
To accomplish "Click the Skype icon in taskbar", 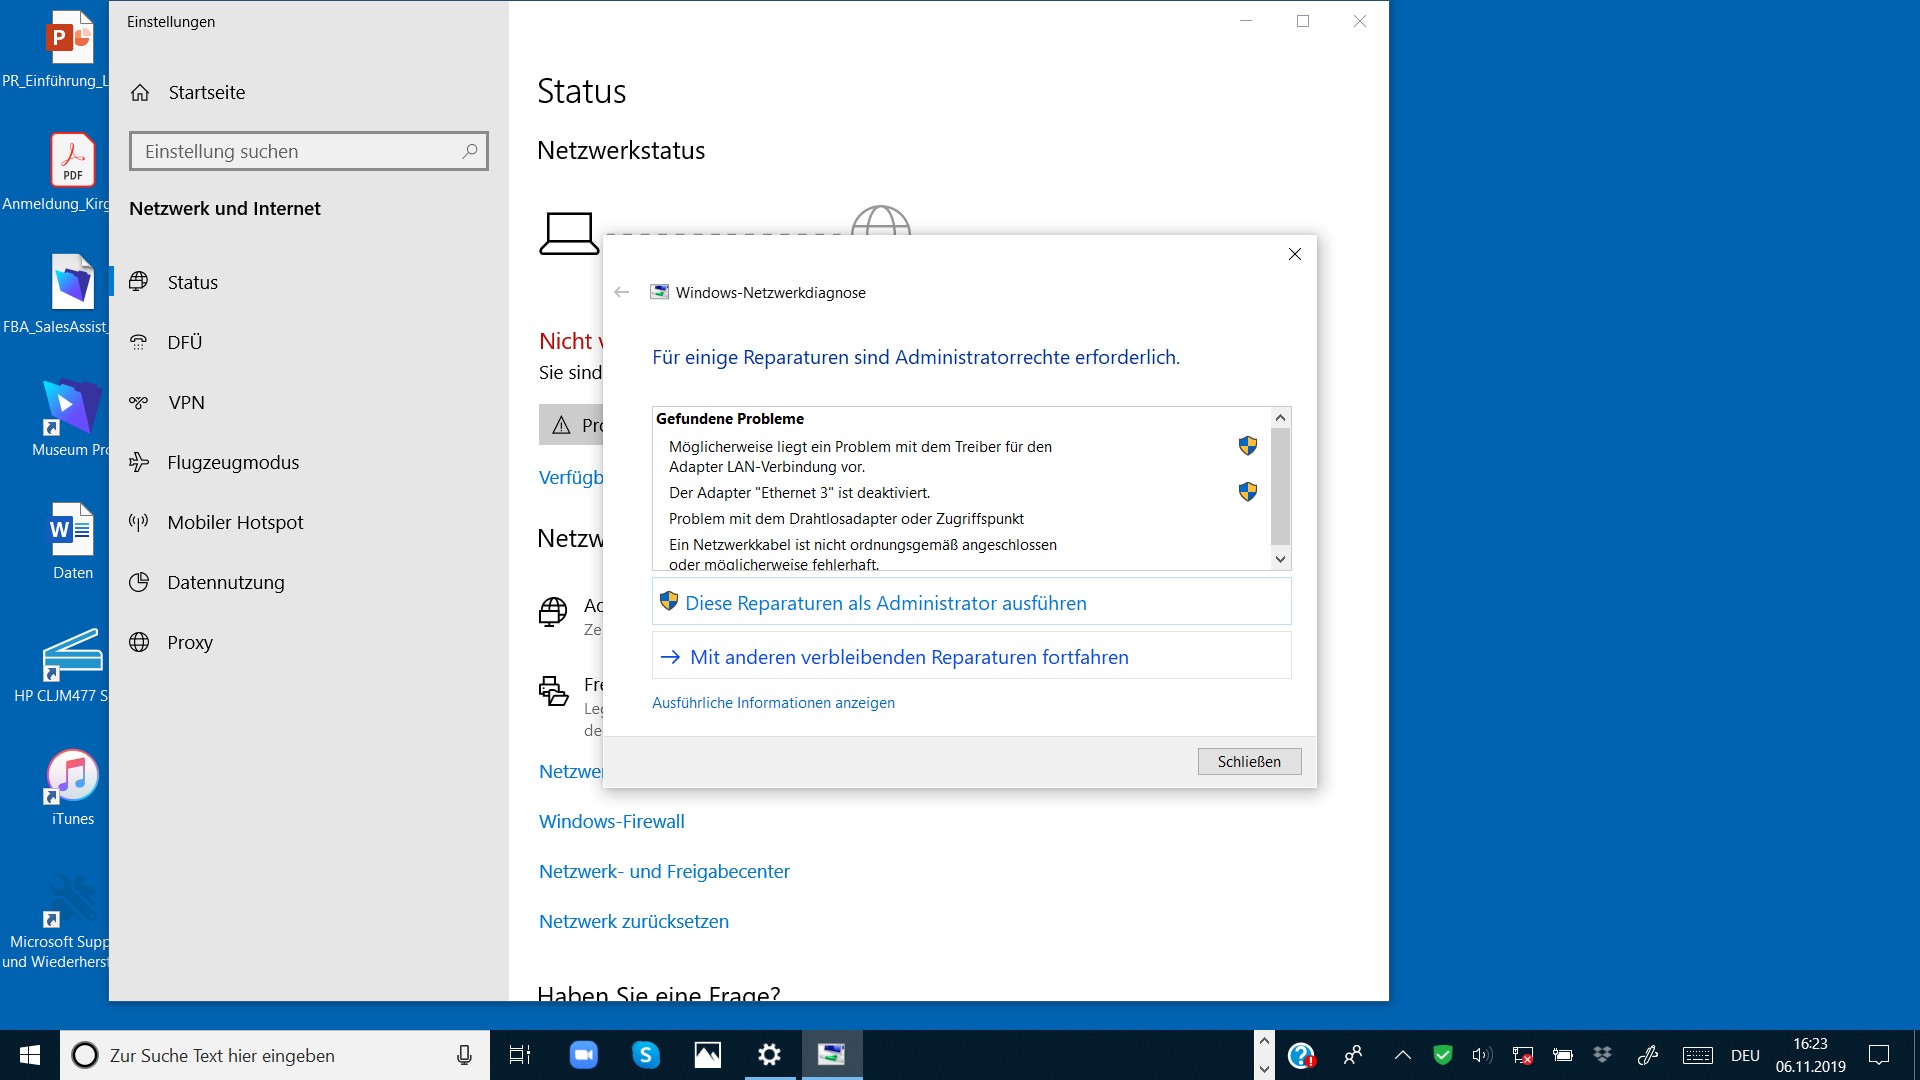I will (x=645, y=1054).
